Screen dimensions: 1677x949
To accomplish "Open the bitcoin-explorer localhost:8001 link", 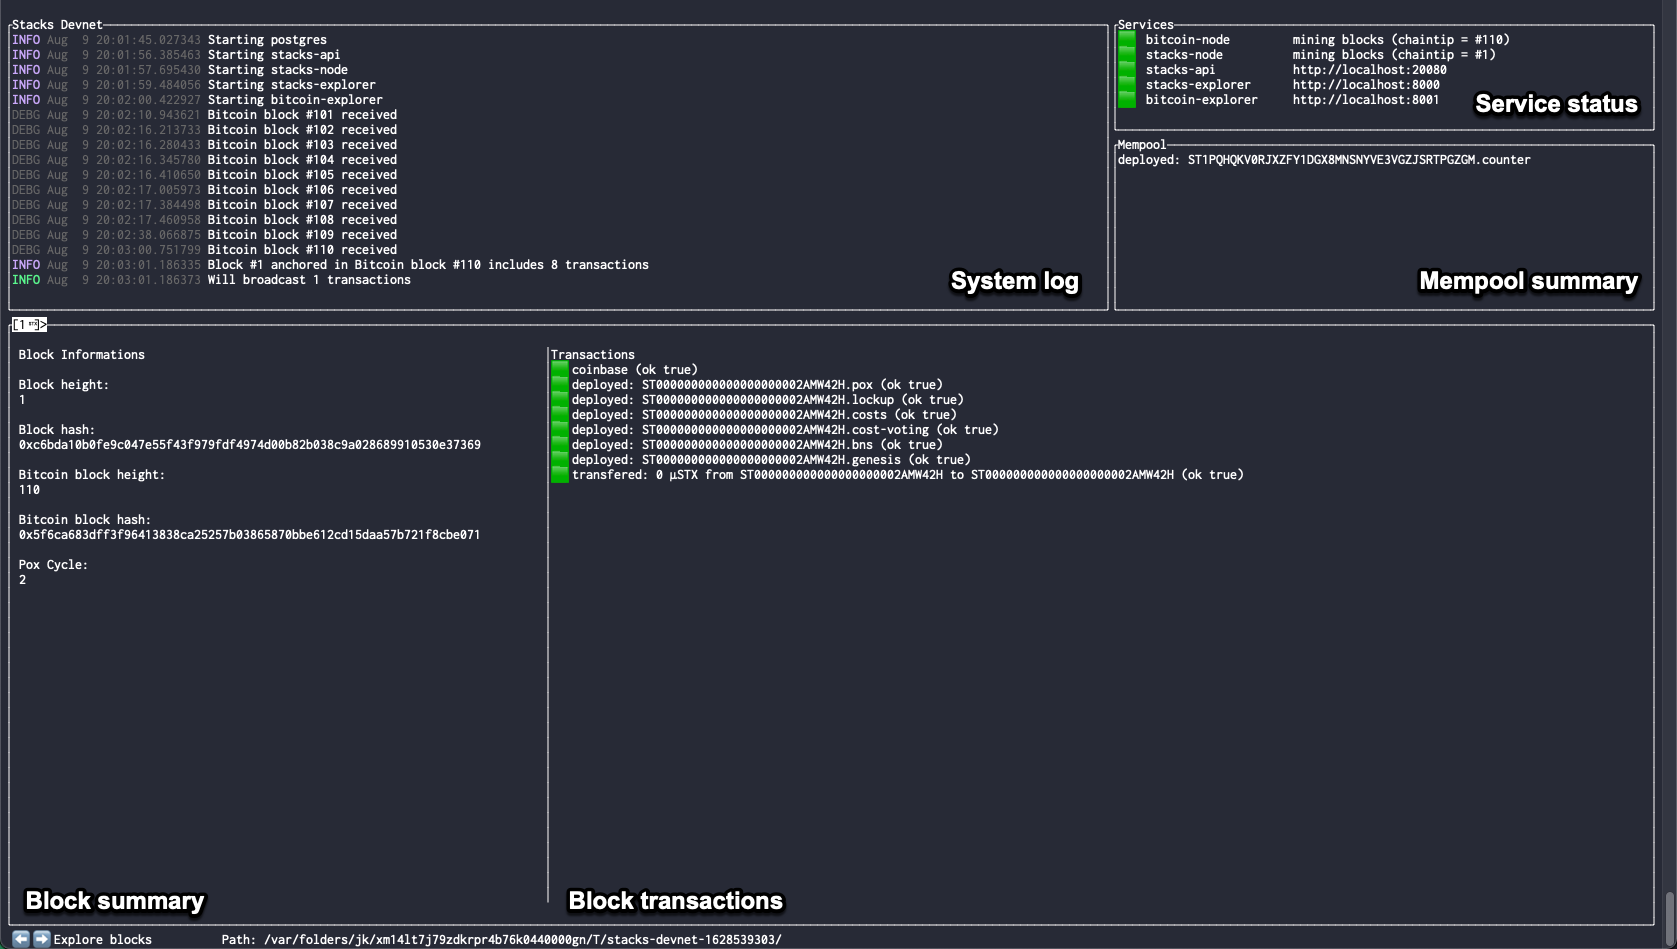I will click(x=1366, y=99).
